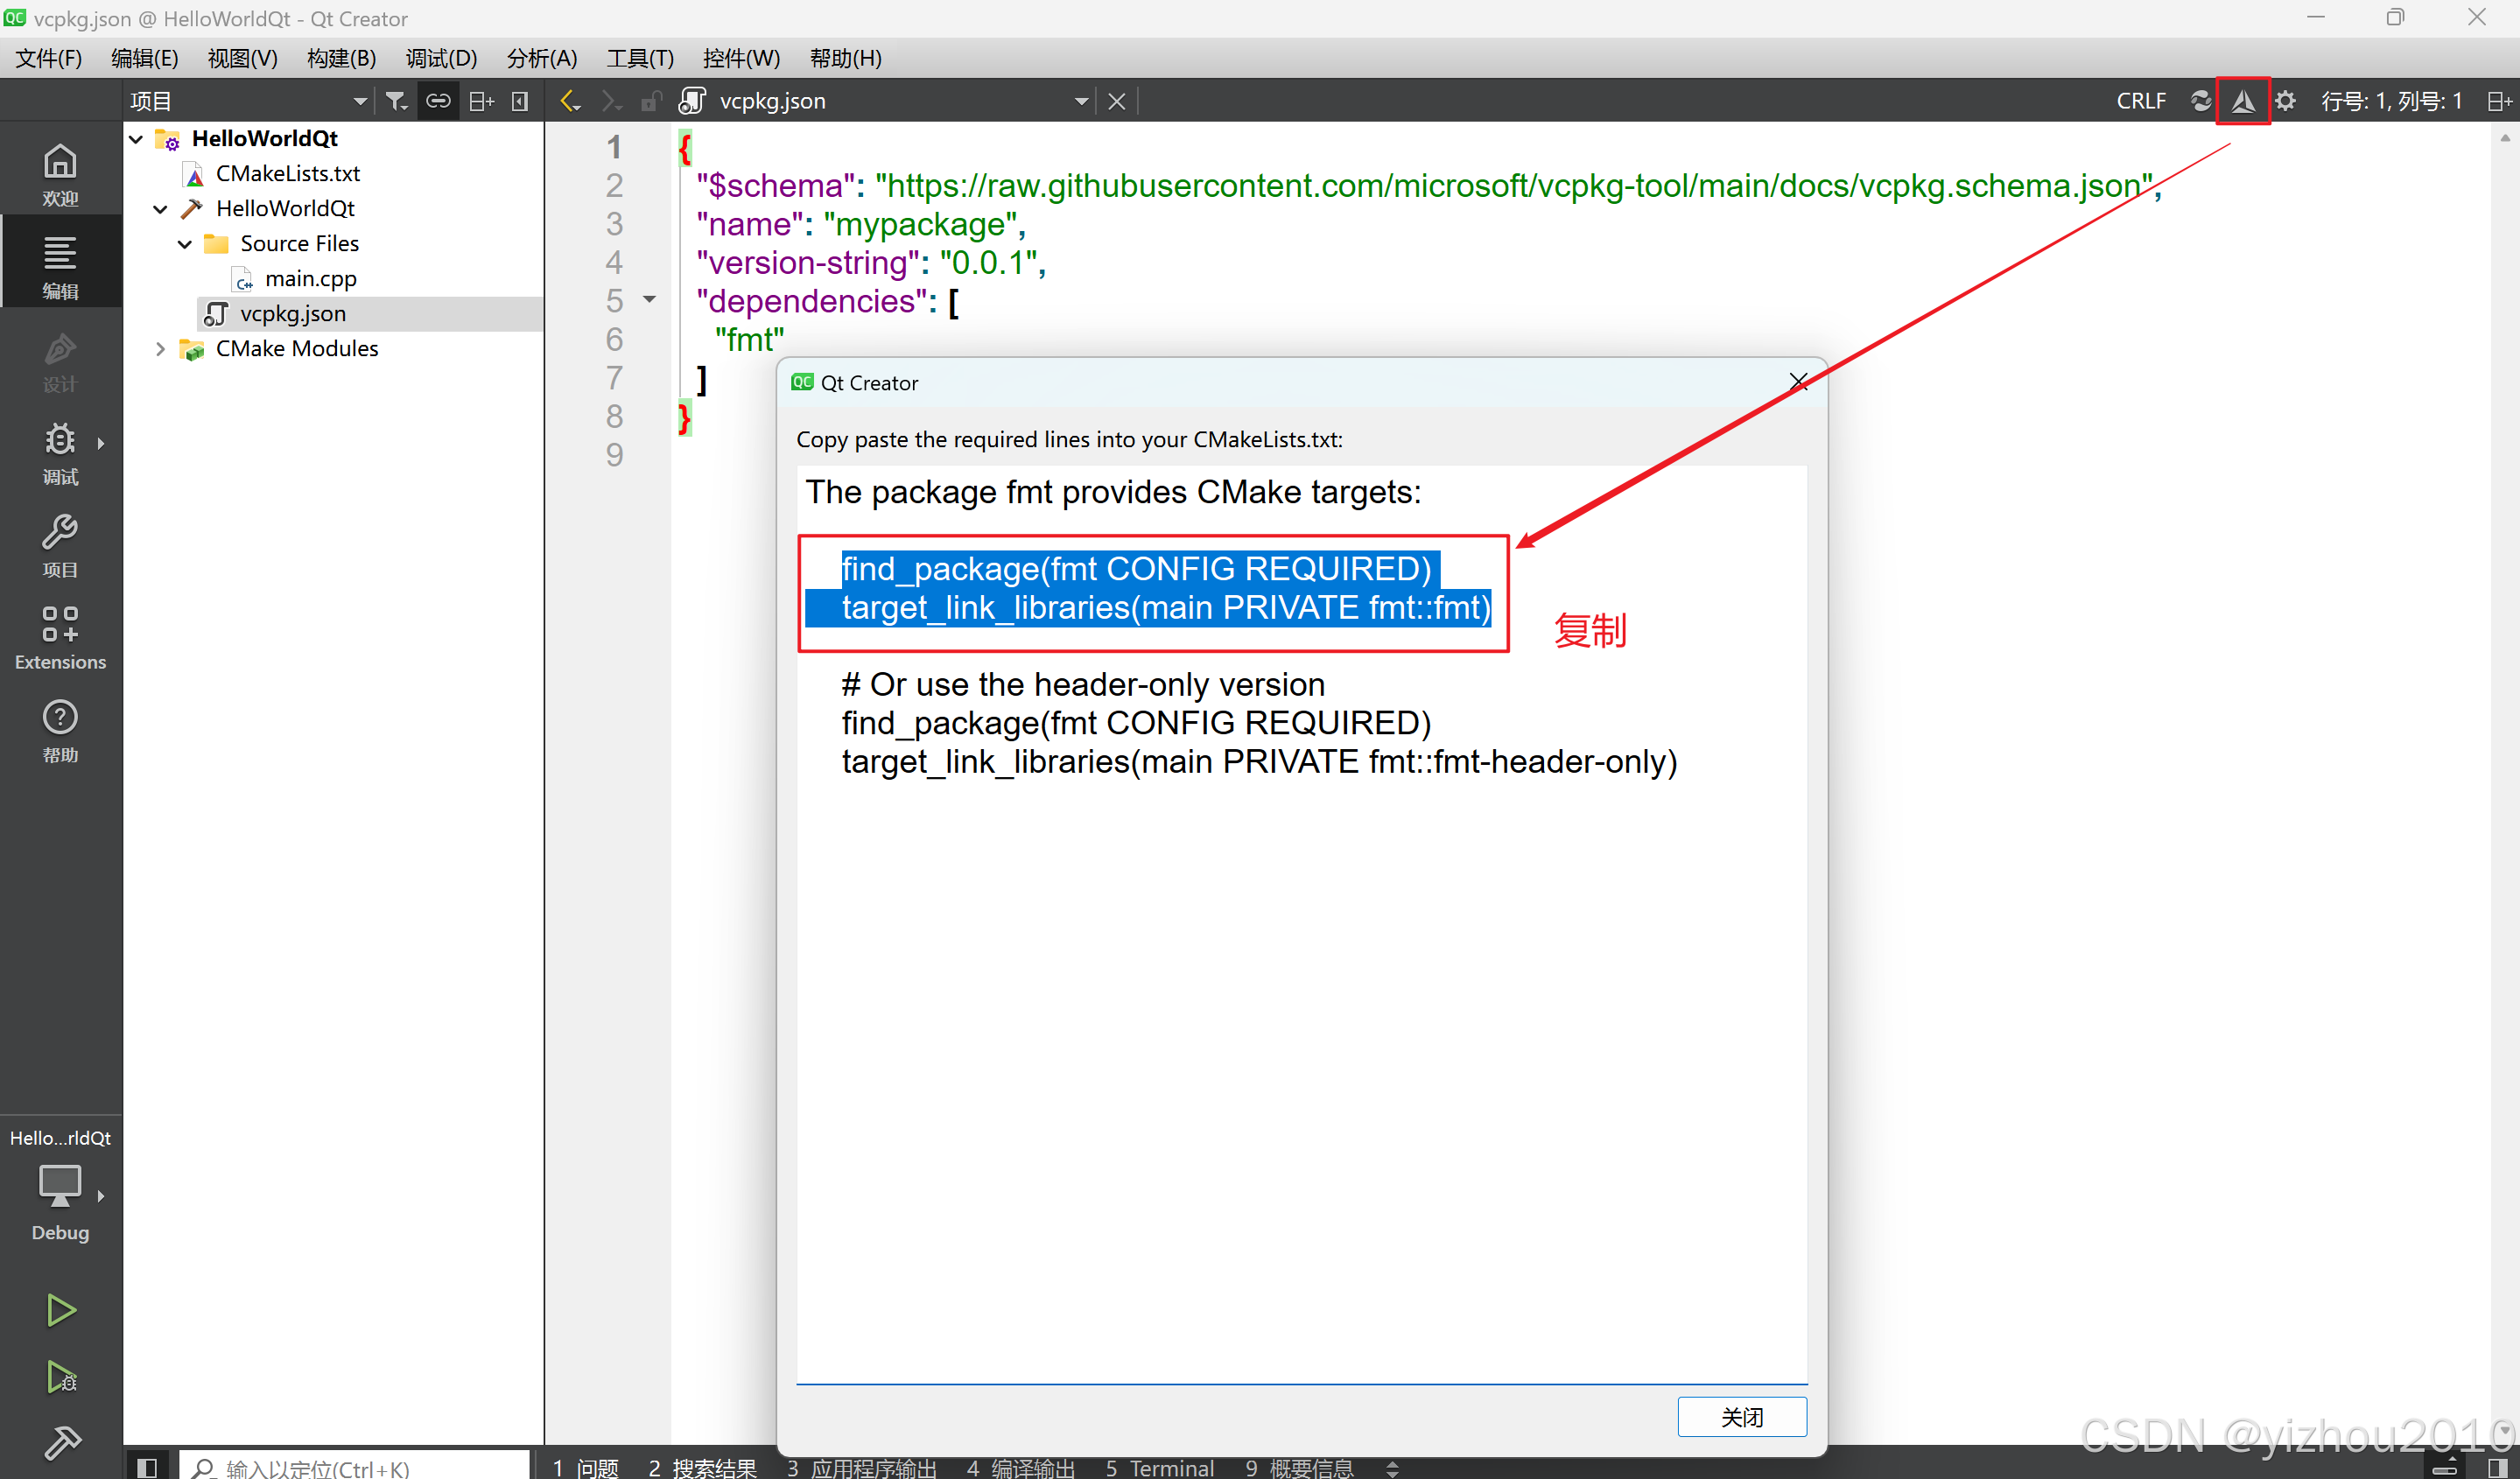Screen dimensions: 2520x1479
Task: Select CMakeLists.txt in project tree
Action: click(287, 174)
